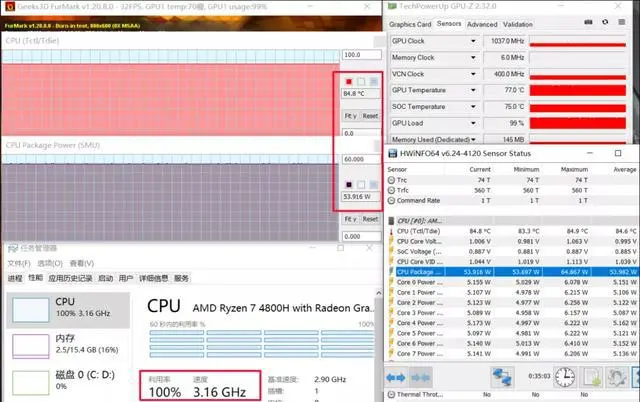
Task: Open the Memory Used (Dedicated) dropdown
Action: point(473,140)
